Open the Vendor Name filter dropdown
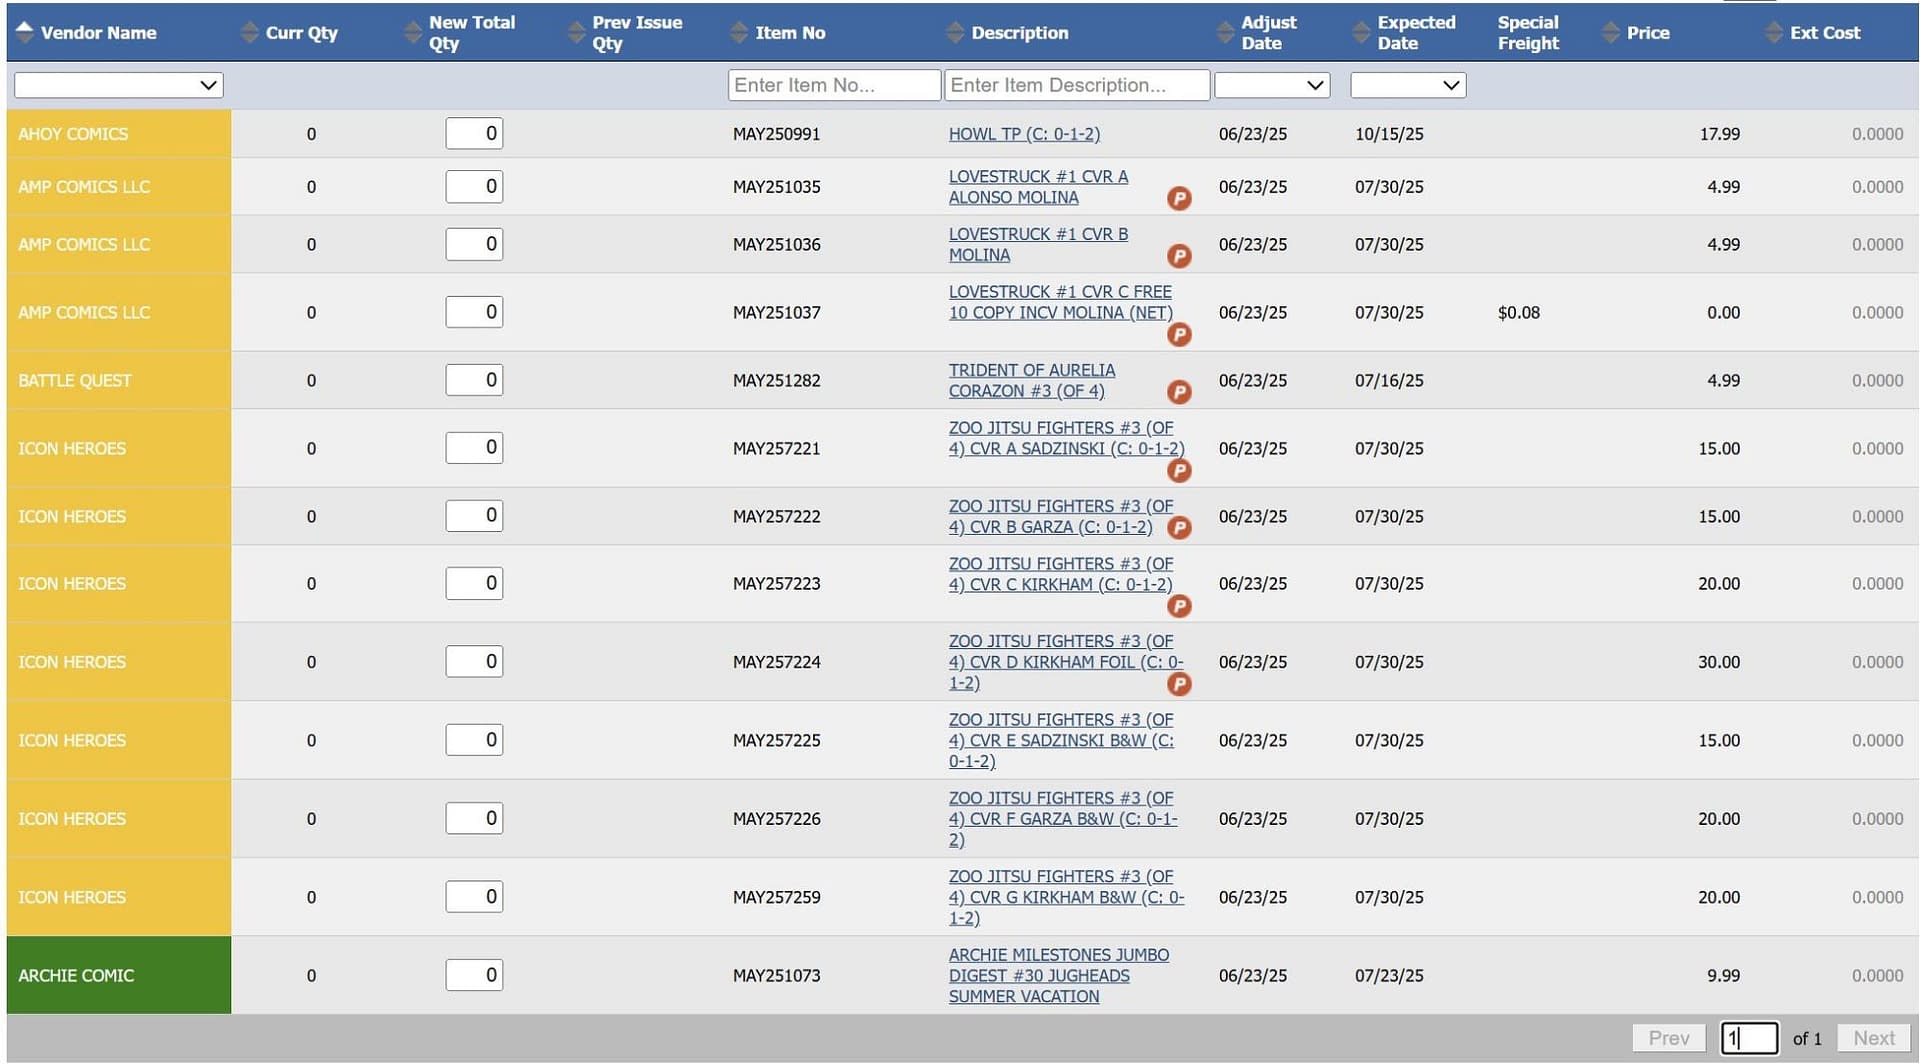Viewport: 1920px width, 1064px height. pos(118,85)
